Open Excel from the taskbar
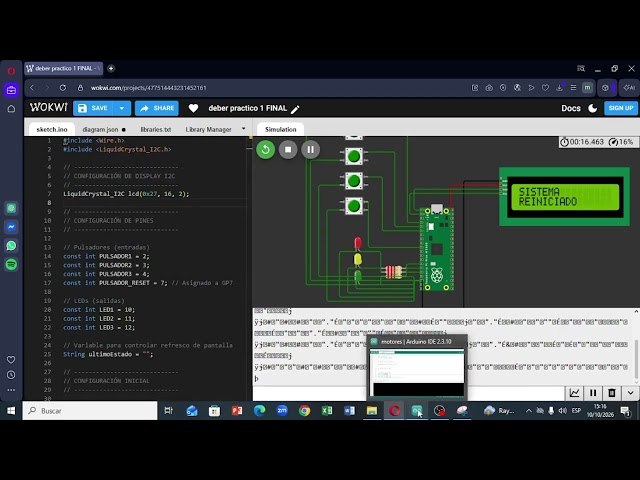The height and width of the screenshot is (480, 640). [327, 411]
